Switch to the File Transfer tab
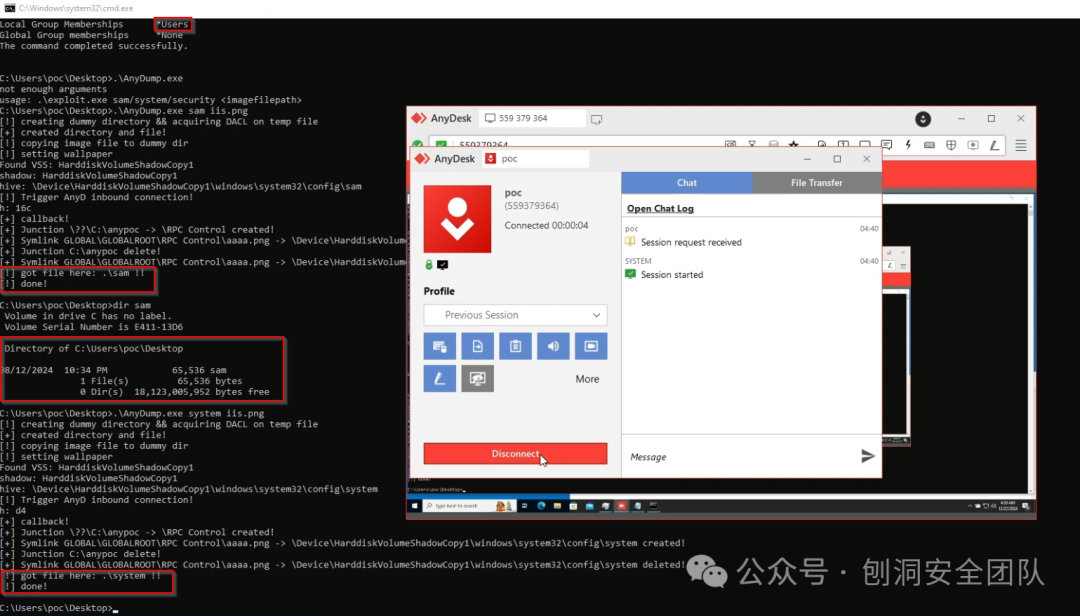1080x616 pixels. 816,183
